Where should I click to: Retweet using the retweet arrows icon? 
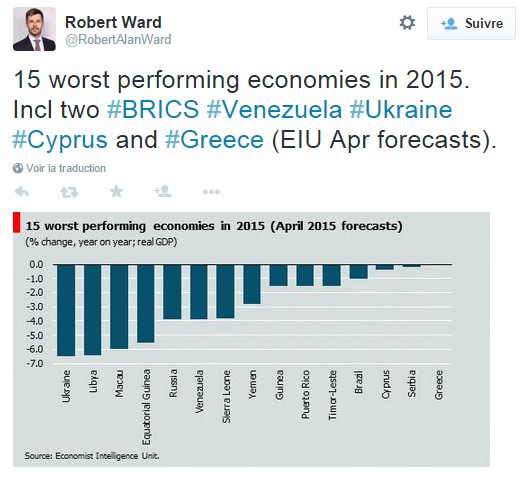click(x=69, y=192)
